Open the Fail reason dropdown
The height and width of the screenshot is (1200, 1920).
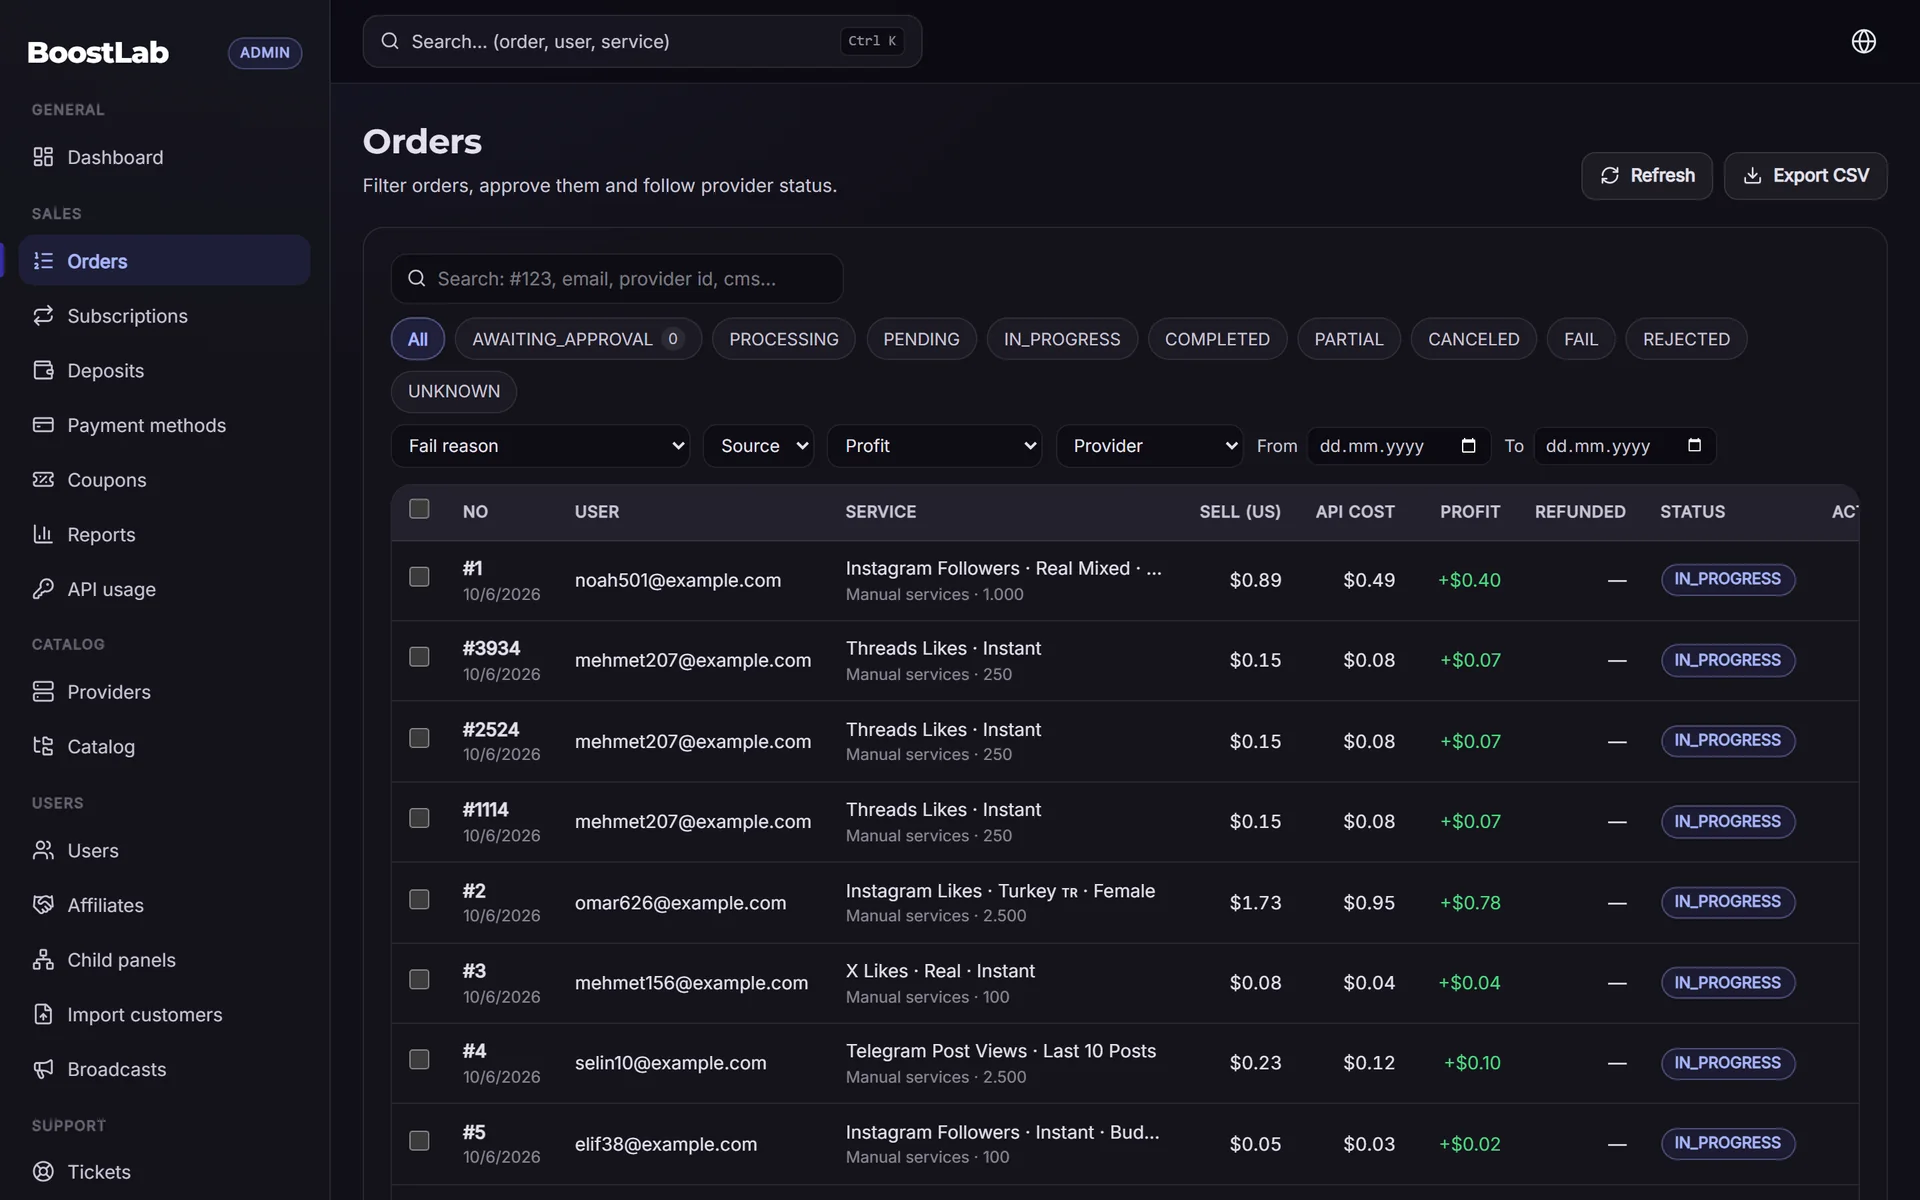coord(540,446)
